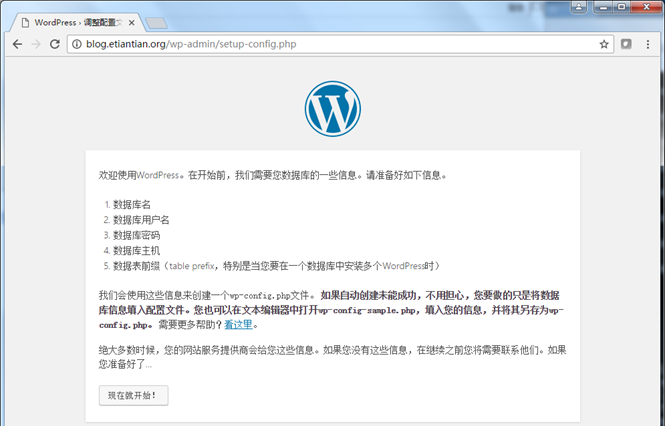Screen dimensions: 665x426
Task: Close the WordPress tab
Action: (x=131, y=22)
